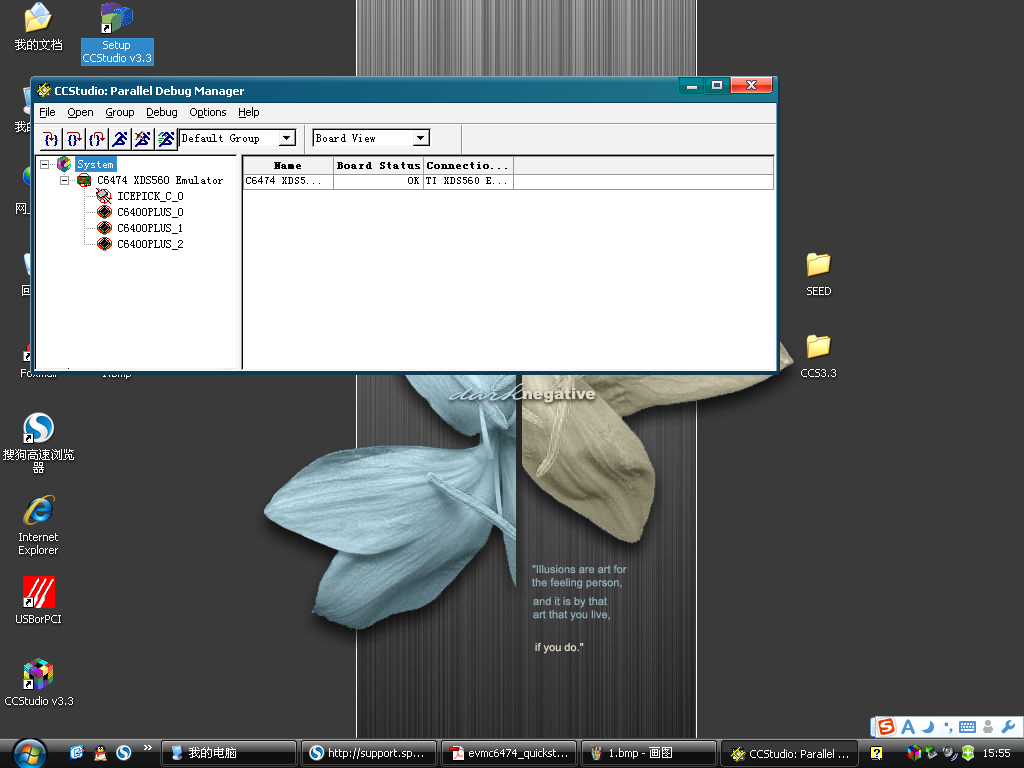Screen dimensions: 1024x768
Task: Collapse the System tree node
Action: [44, 165]
